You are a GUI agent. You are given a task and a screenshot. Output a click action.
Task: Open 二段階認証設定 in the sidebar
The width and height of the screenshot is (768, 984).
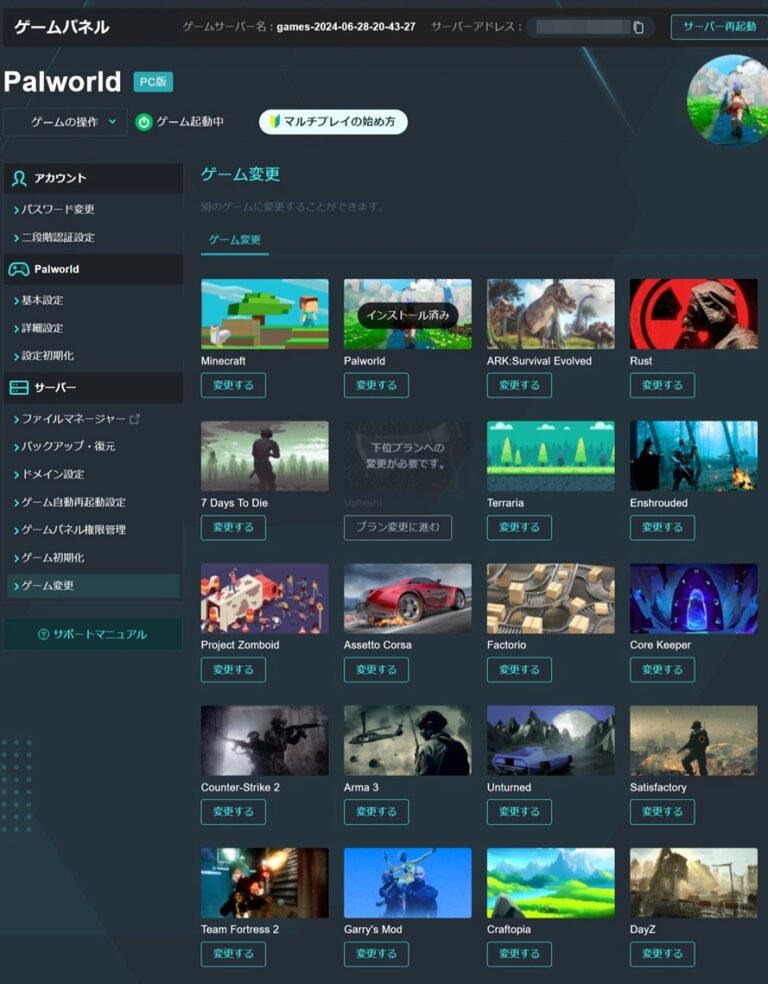point(58,237)
